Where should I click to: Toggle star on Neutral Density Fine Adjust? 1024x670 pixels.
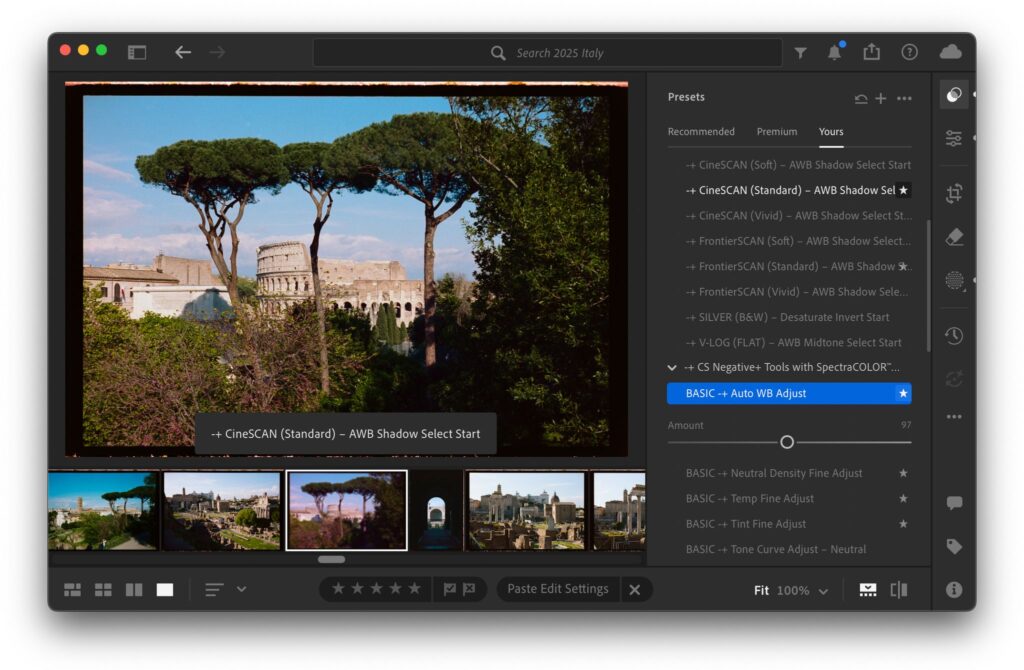[x=903, y=473]
